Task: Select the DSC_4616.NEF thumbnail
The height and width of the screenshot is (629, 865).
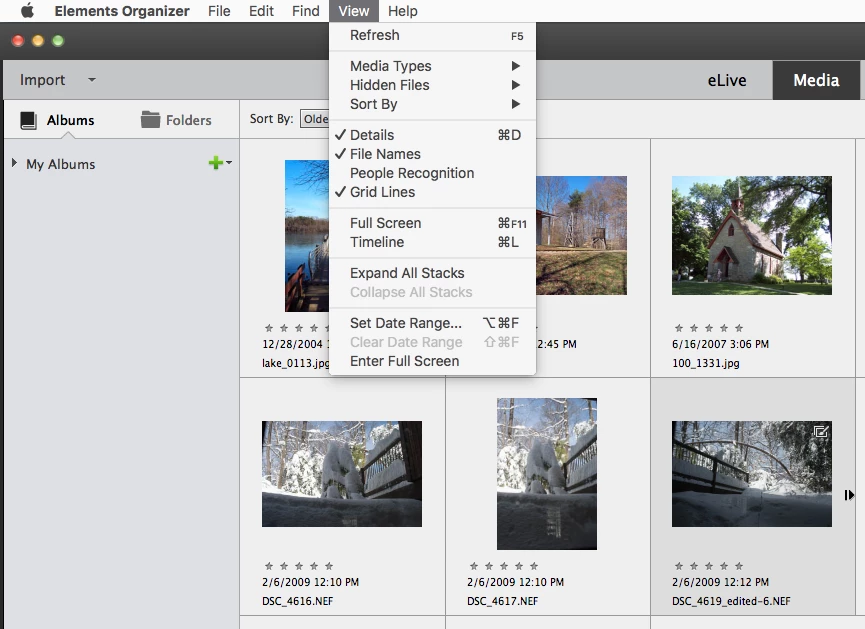Action: pyautogui.click(x=341, y=474)
